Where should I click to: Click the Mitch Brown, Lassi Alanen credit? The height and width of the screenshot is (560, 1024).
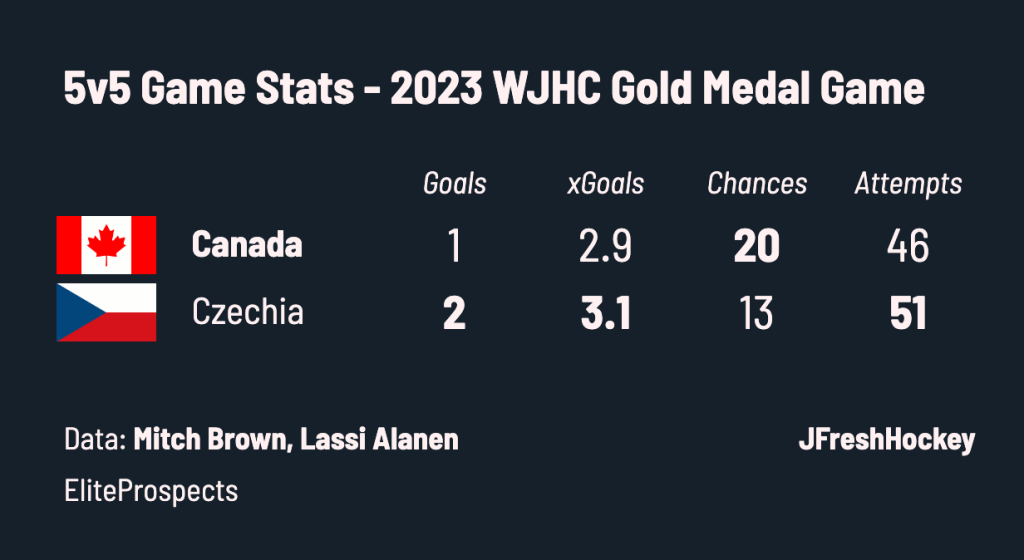pyautogui.click(x=296, y=439)
